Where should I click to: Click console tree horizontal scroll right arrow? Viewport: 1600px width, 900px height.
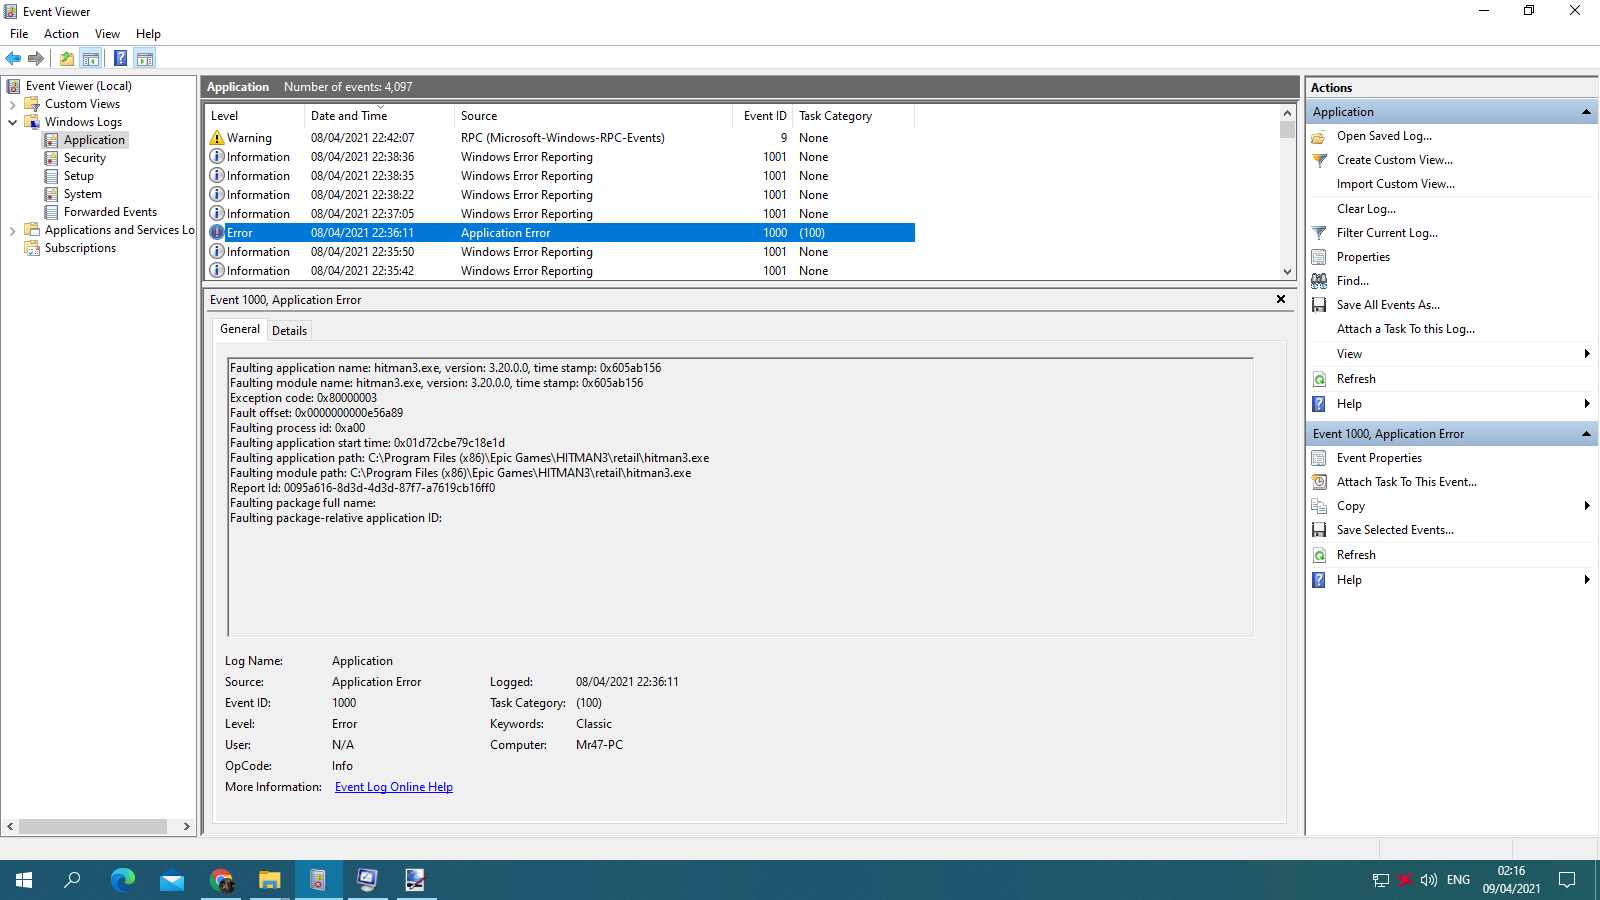187,827
